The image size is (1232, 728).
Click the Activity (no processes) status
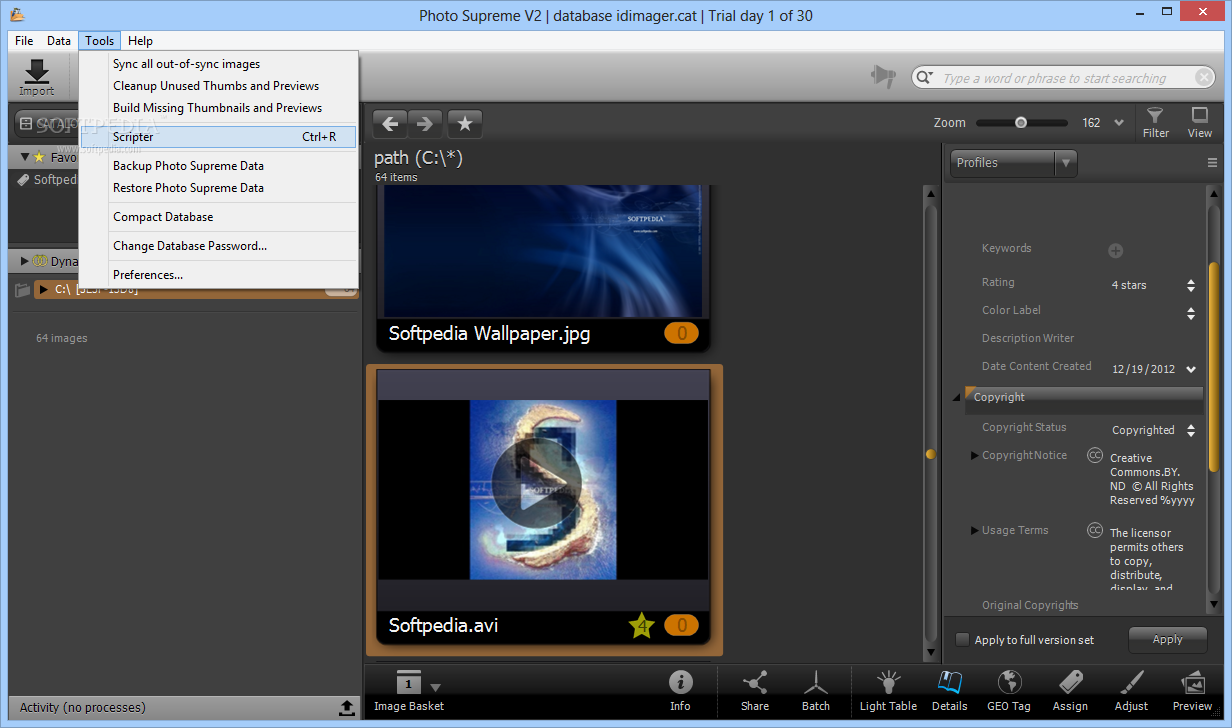pyautogui.click(x=83, y=707)
